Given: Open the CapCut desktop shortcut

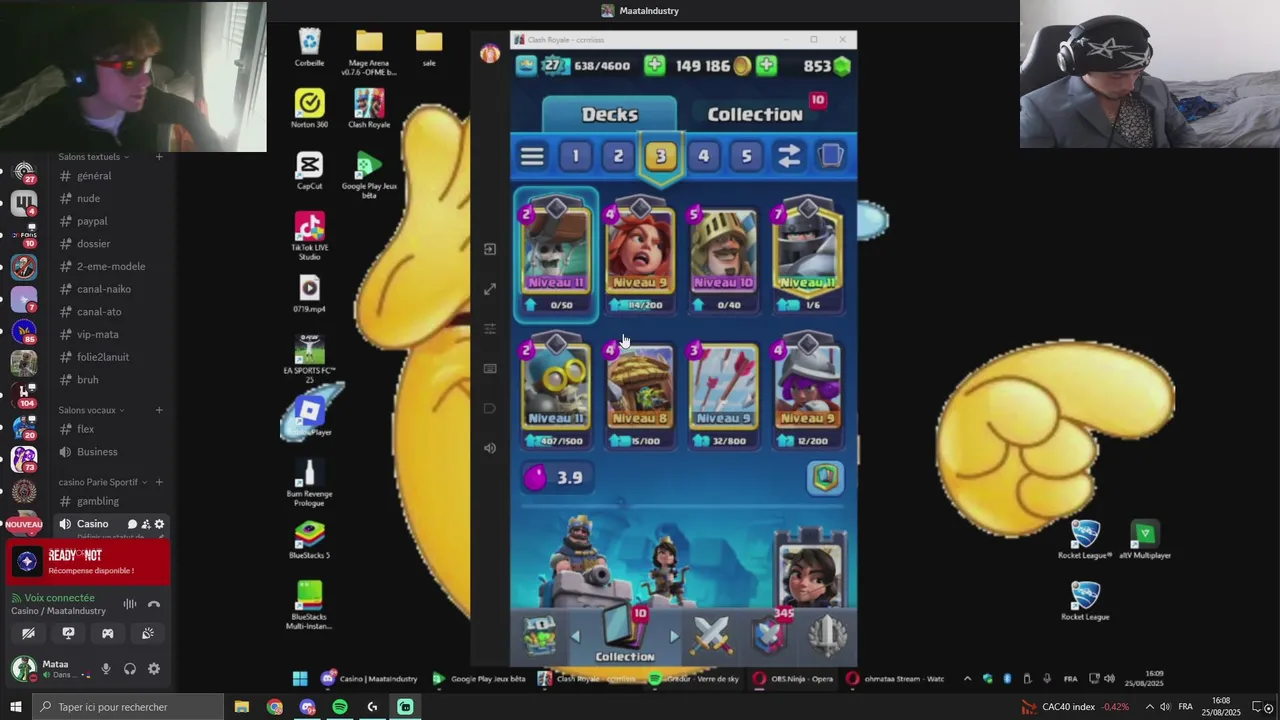Looking at the screenshot, I should pos(309,171).
